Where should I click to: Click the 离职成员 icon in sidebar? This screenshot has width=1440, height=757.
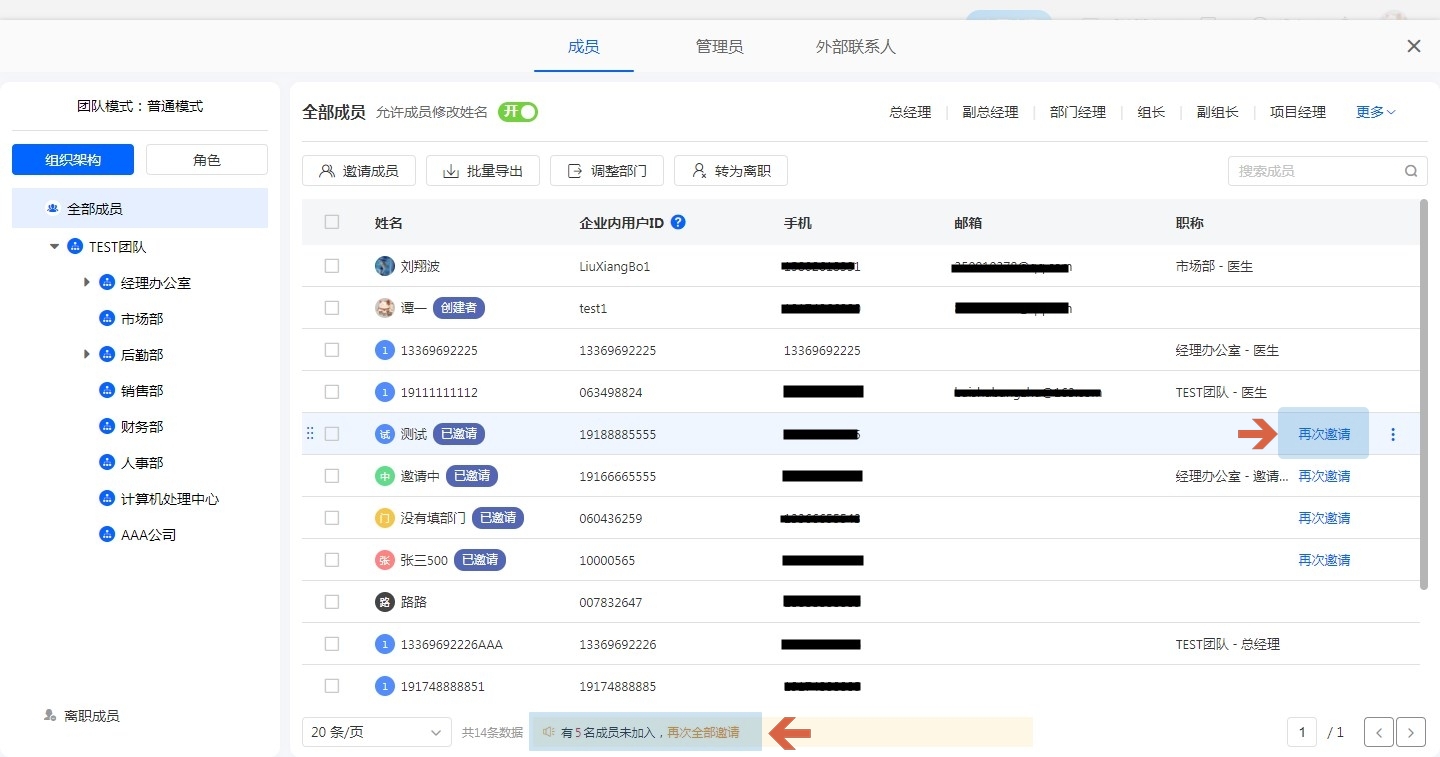pos(50,716)
